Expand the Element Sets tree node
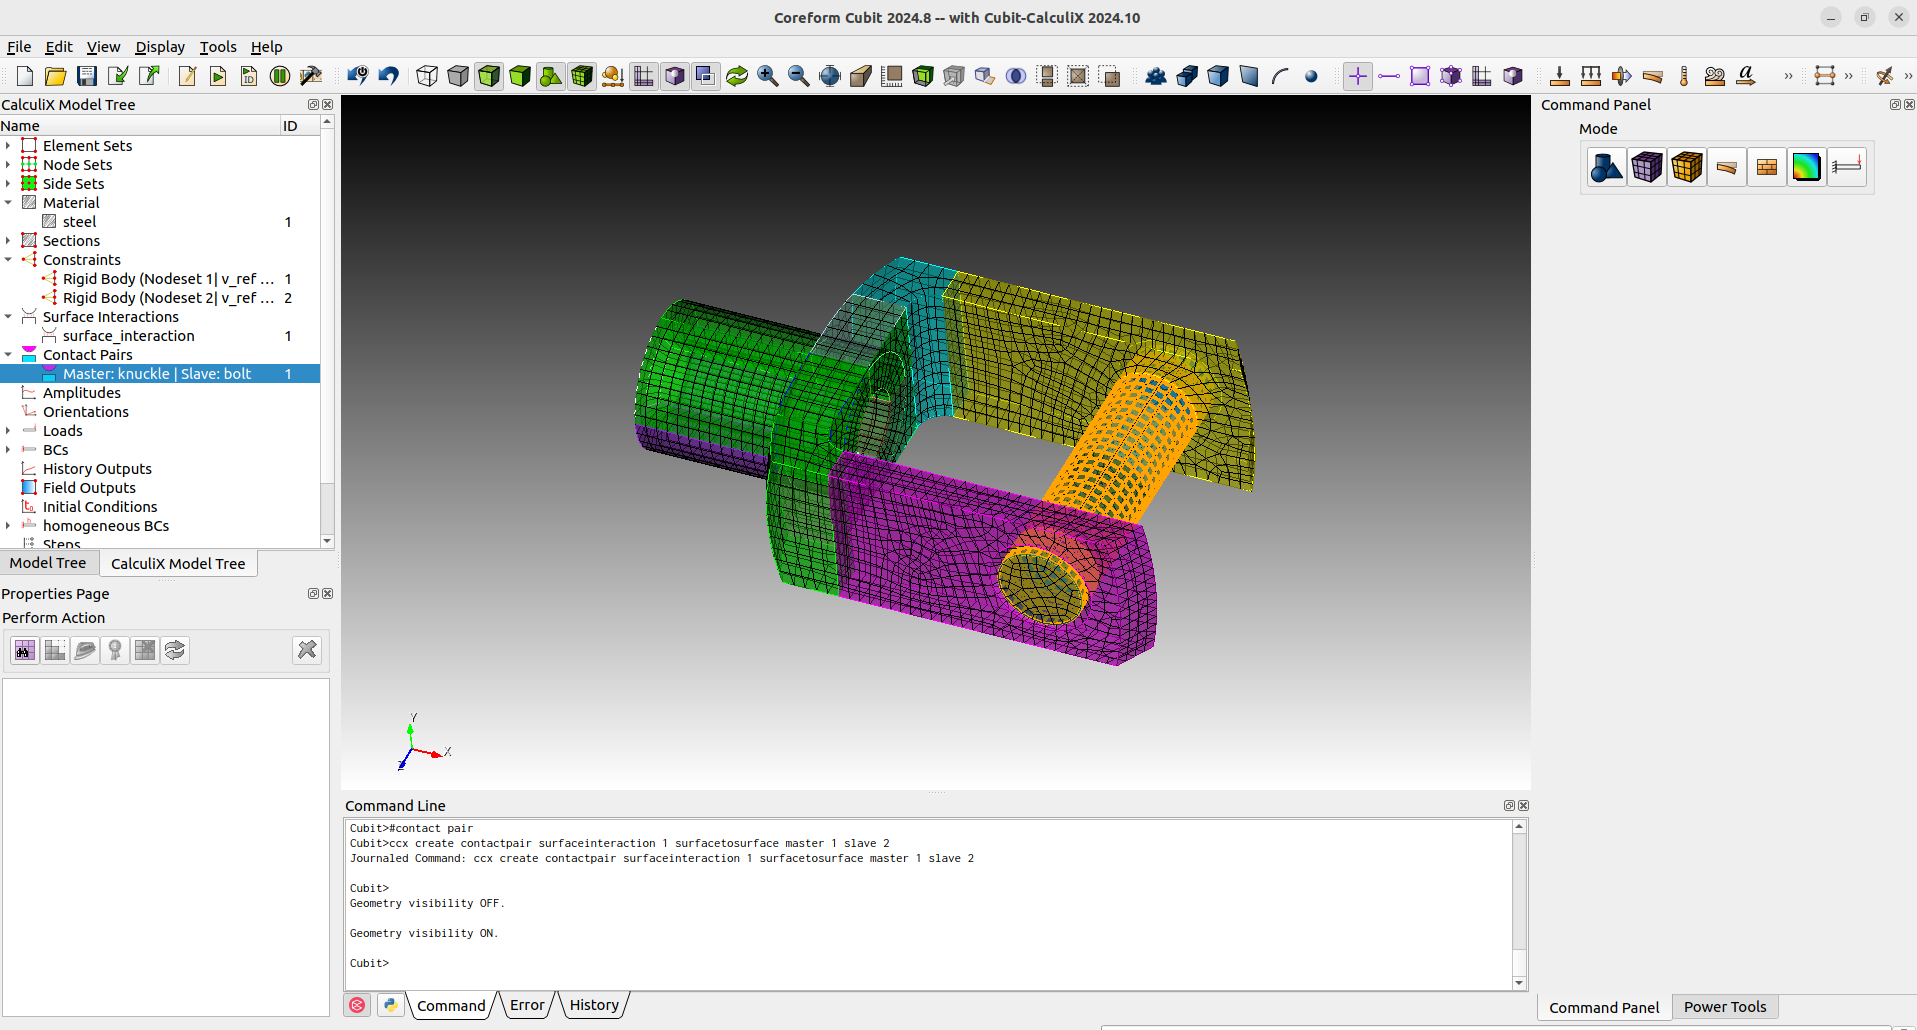The height and width of the screenshot is (1030, 1917). tap(10, 145)
